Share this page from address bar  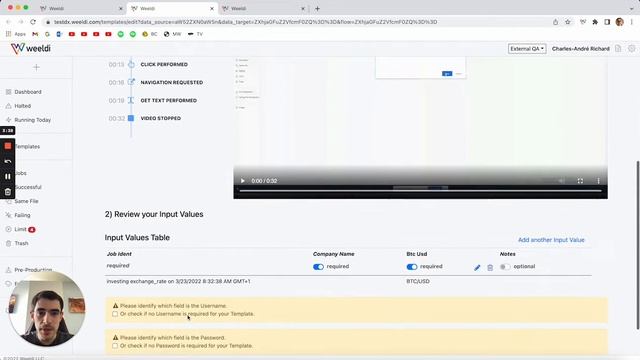[556, 22]
